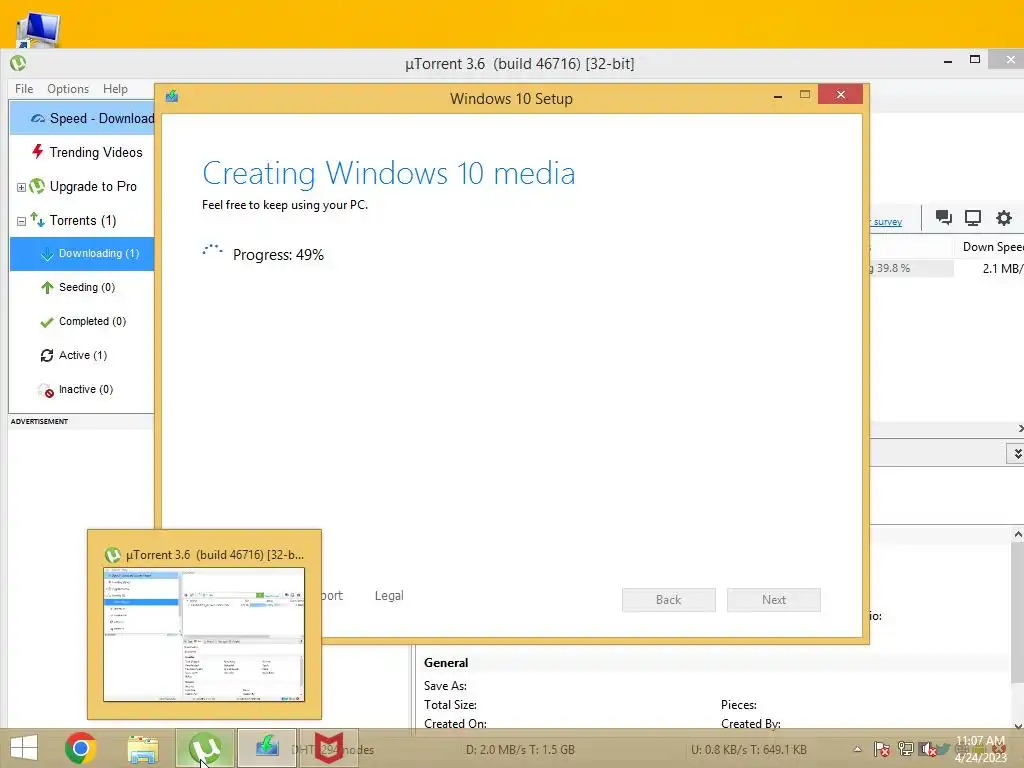Open preferences via the gear icon
The image size is (1024, 768).
pyautogui.click(x=1004, y=217)
